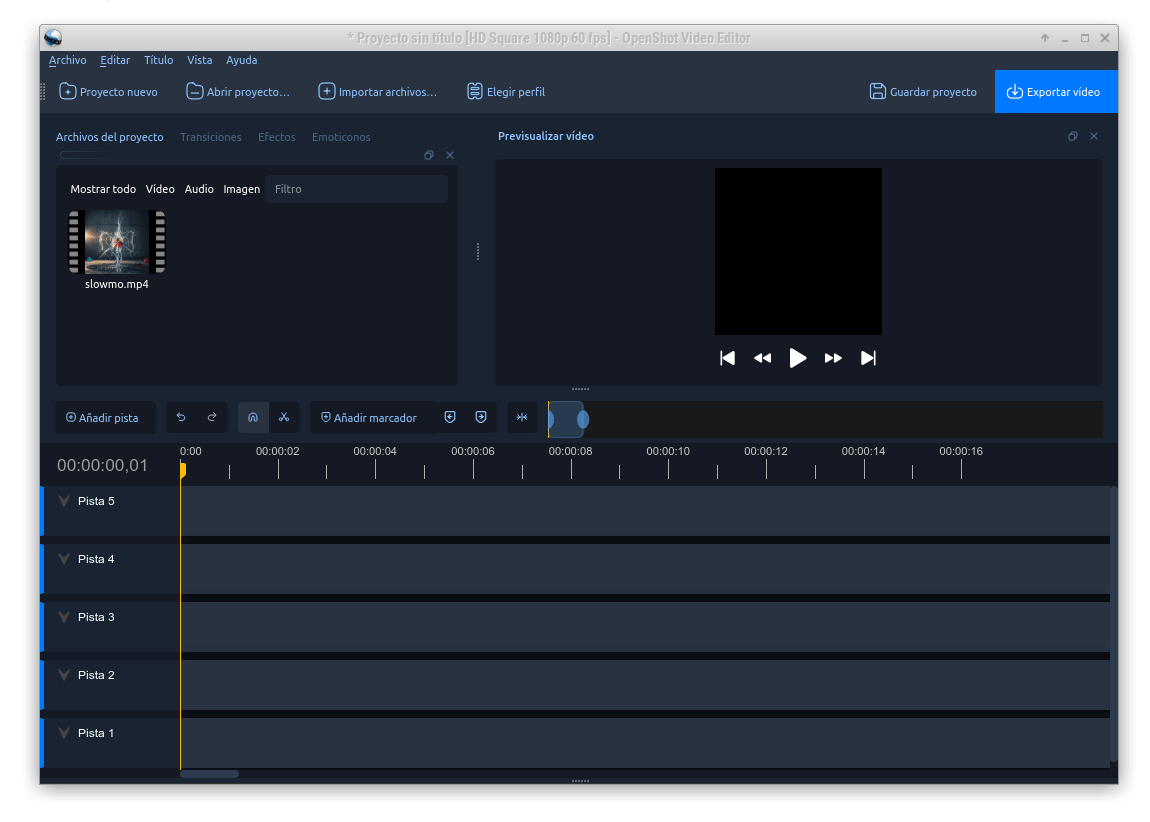Click the undo arrow icon
Viewport: 1150px width, 822px height.
coord(181,417)
